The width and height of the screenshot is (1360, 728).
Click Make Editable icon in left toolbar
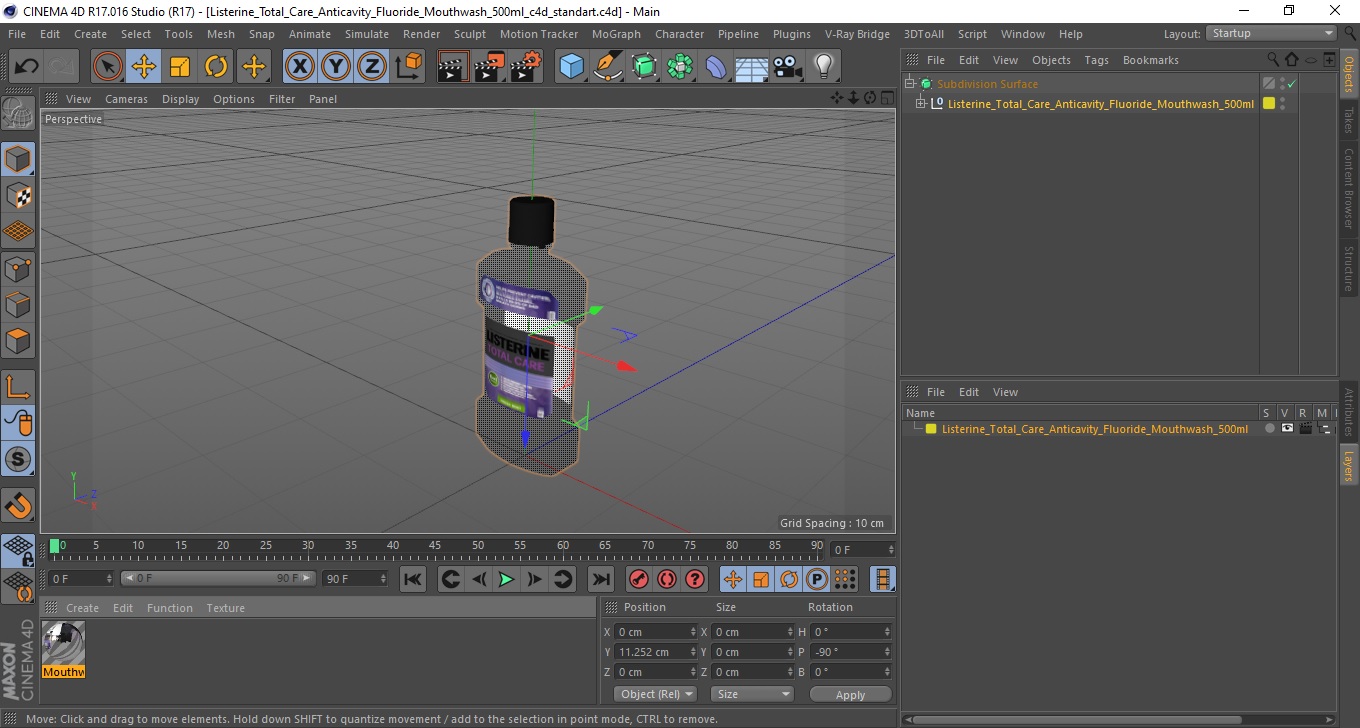tap(18, 114)
